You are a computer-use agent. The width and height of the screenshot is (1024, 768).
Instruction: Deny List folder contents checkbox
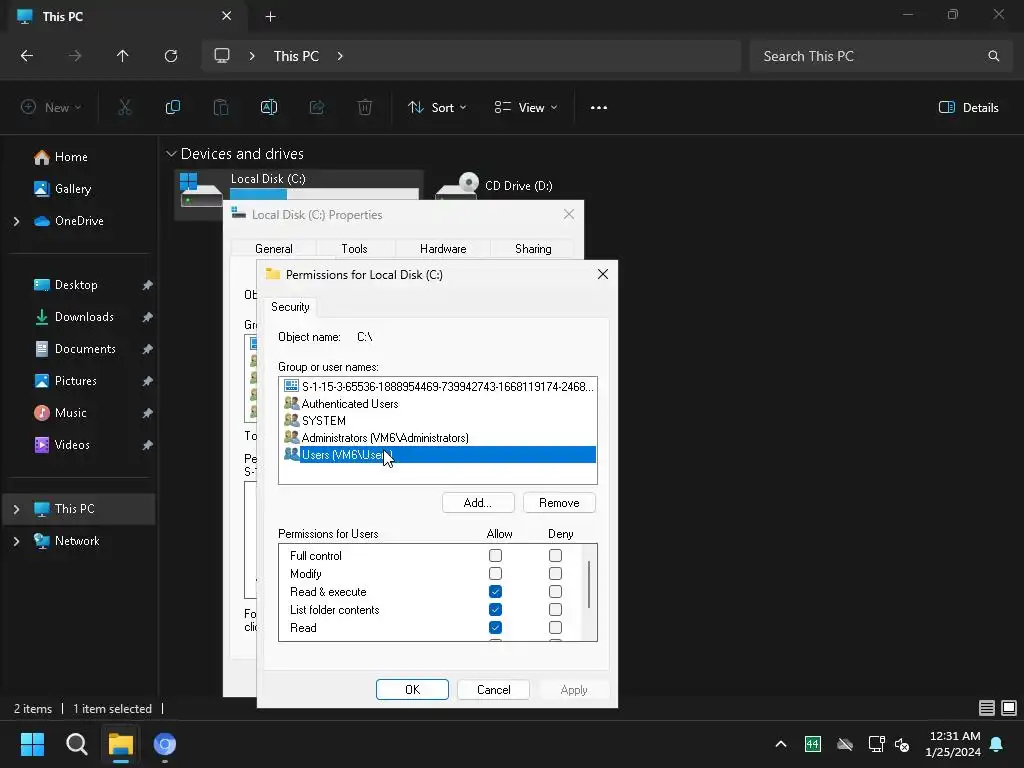(555, 609)
